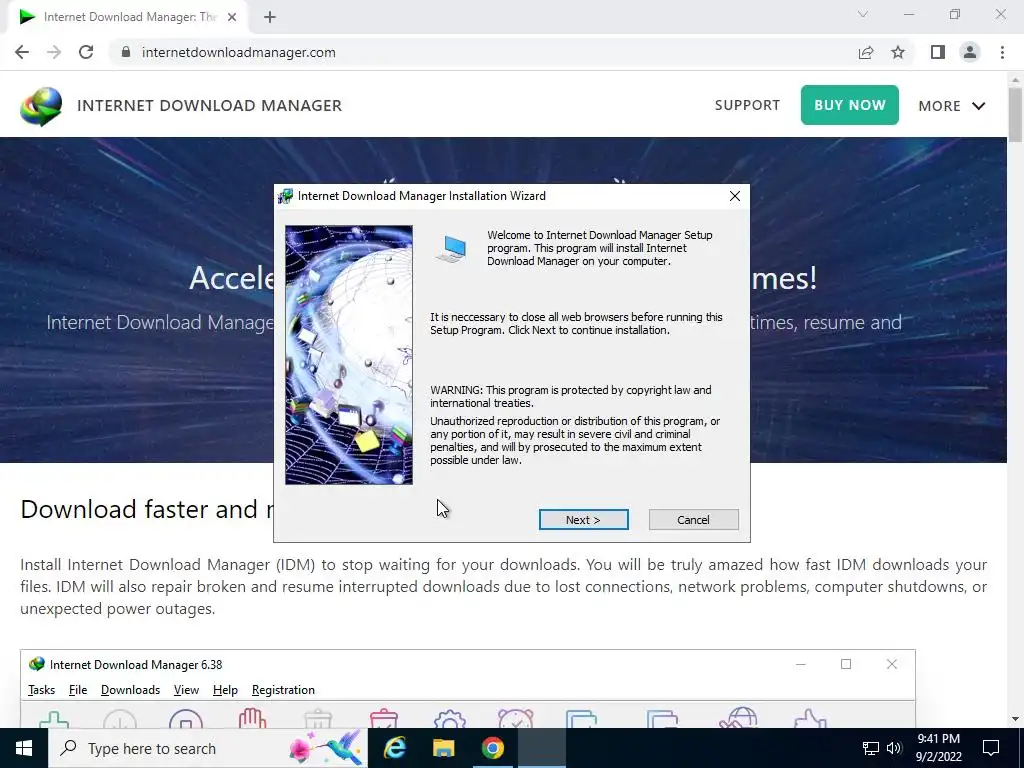
Task: Close the Installation Wizard dialog
Action: tap(735, 196)
